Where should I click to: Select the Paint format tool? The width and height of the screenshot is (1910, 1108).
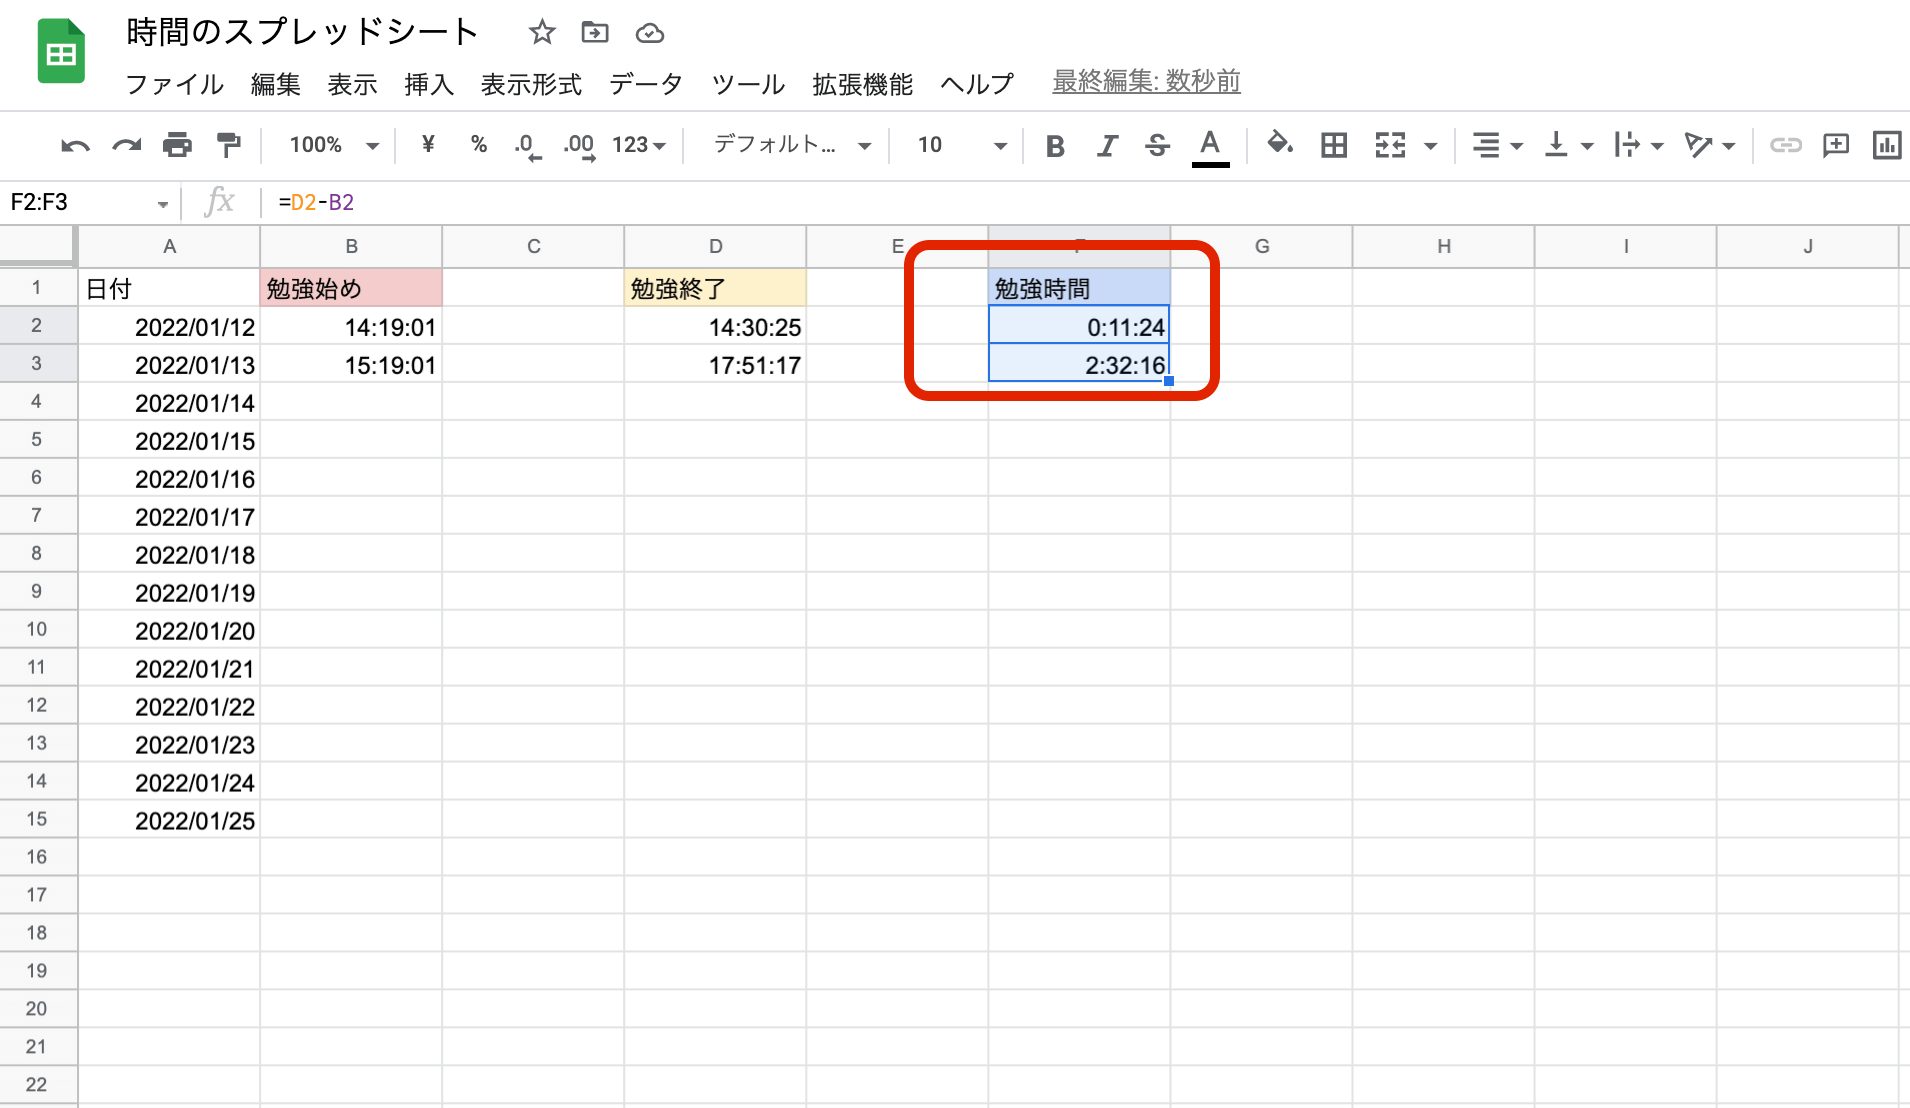click(229, 146)
